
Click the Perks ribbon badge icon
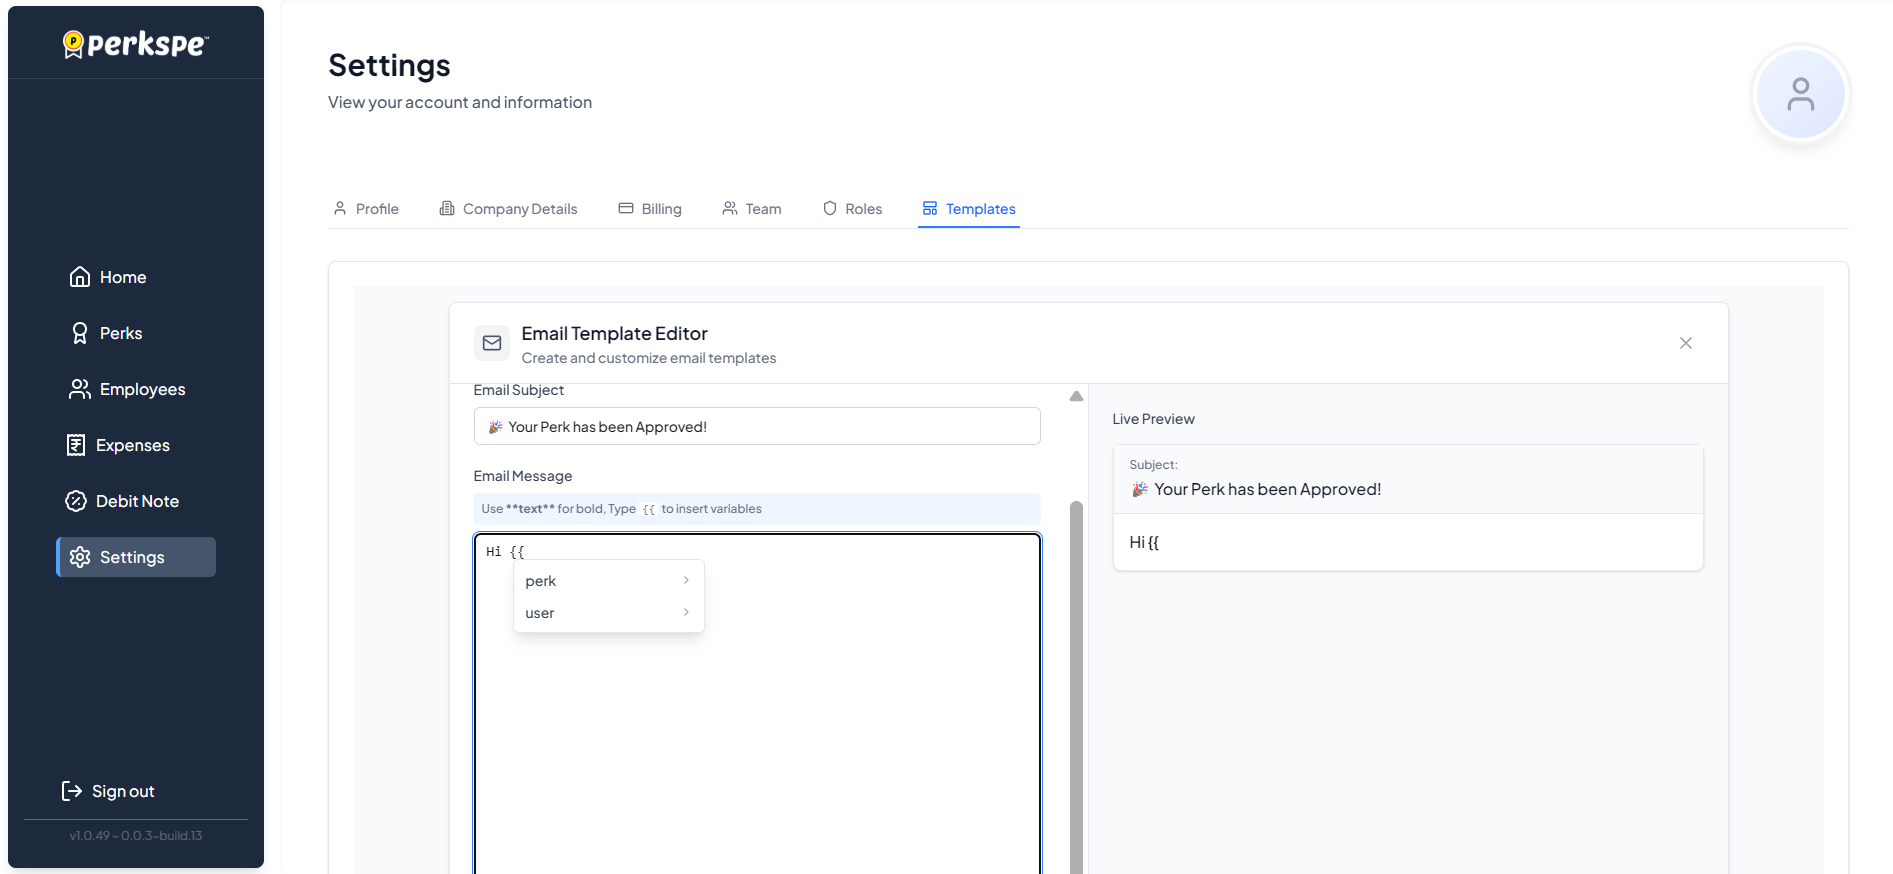click(80, 333)
